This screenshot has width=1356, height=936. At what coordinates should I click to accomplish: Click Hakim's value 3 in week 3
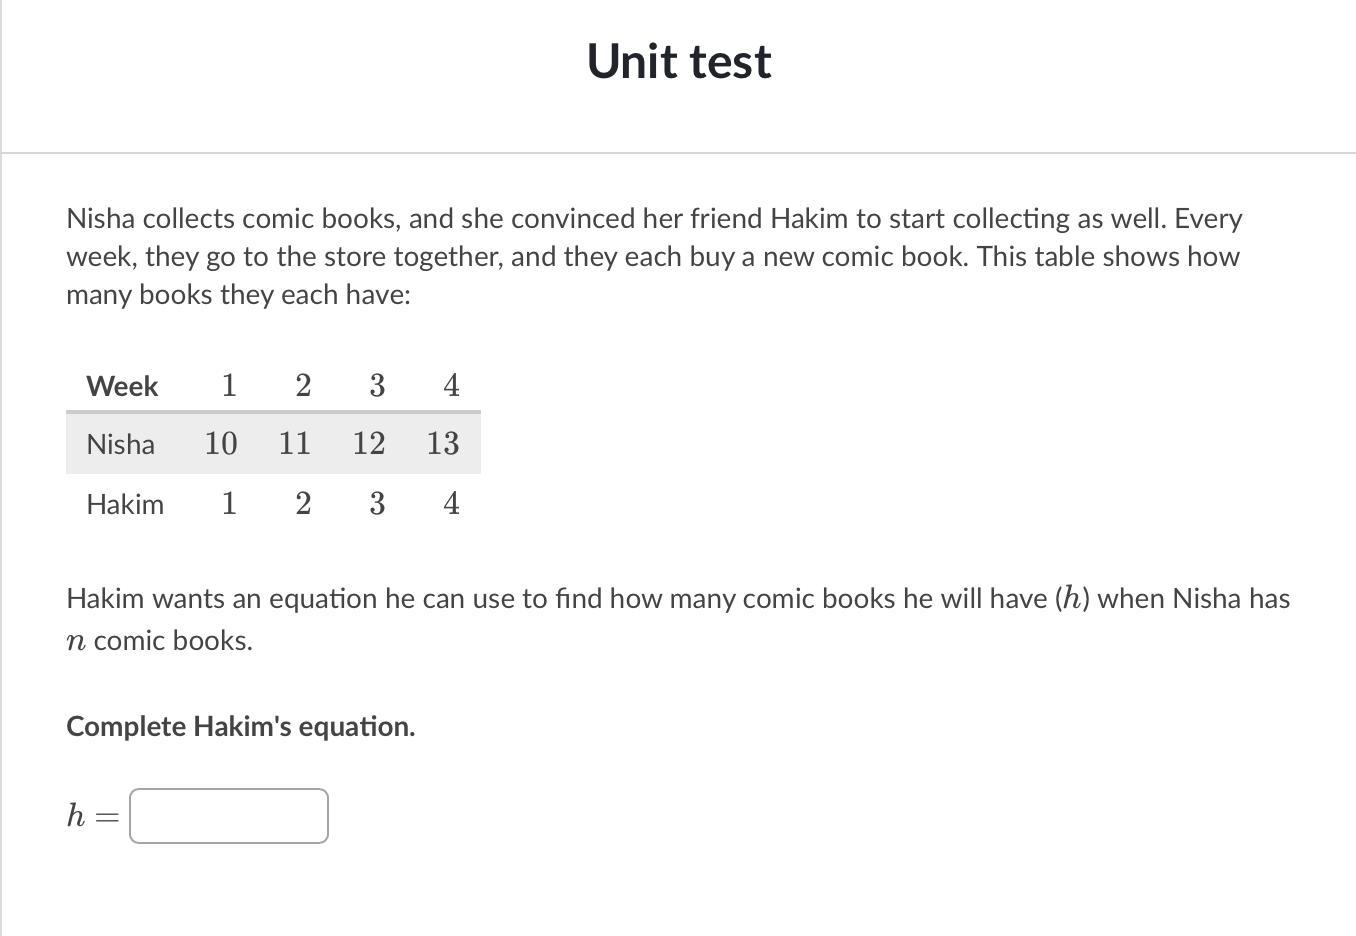[x=377, y=503]
